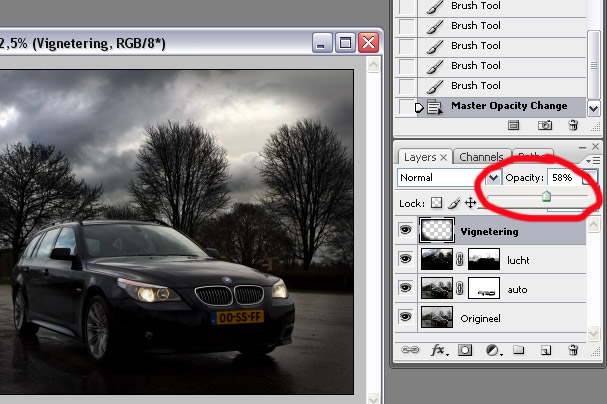Select the auto layer name
Viewport: 607px width, 404px height.
point(517,289)
